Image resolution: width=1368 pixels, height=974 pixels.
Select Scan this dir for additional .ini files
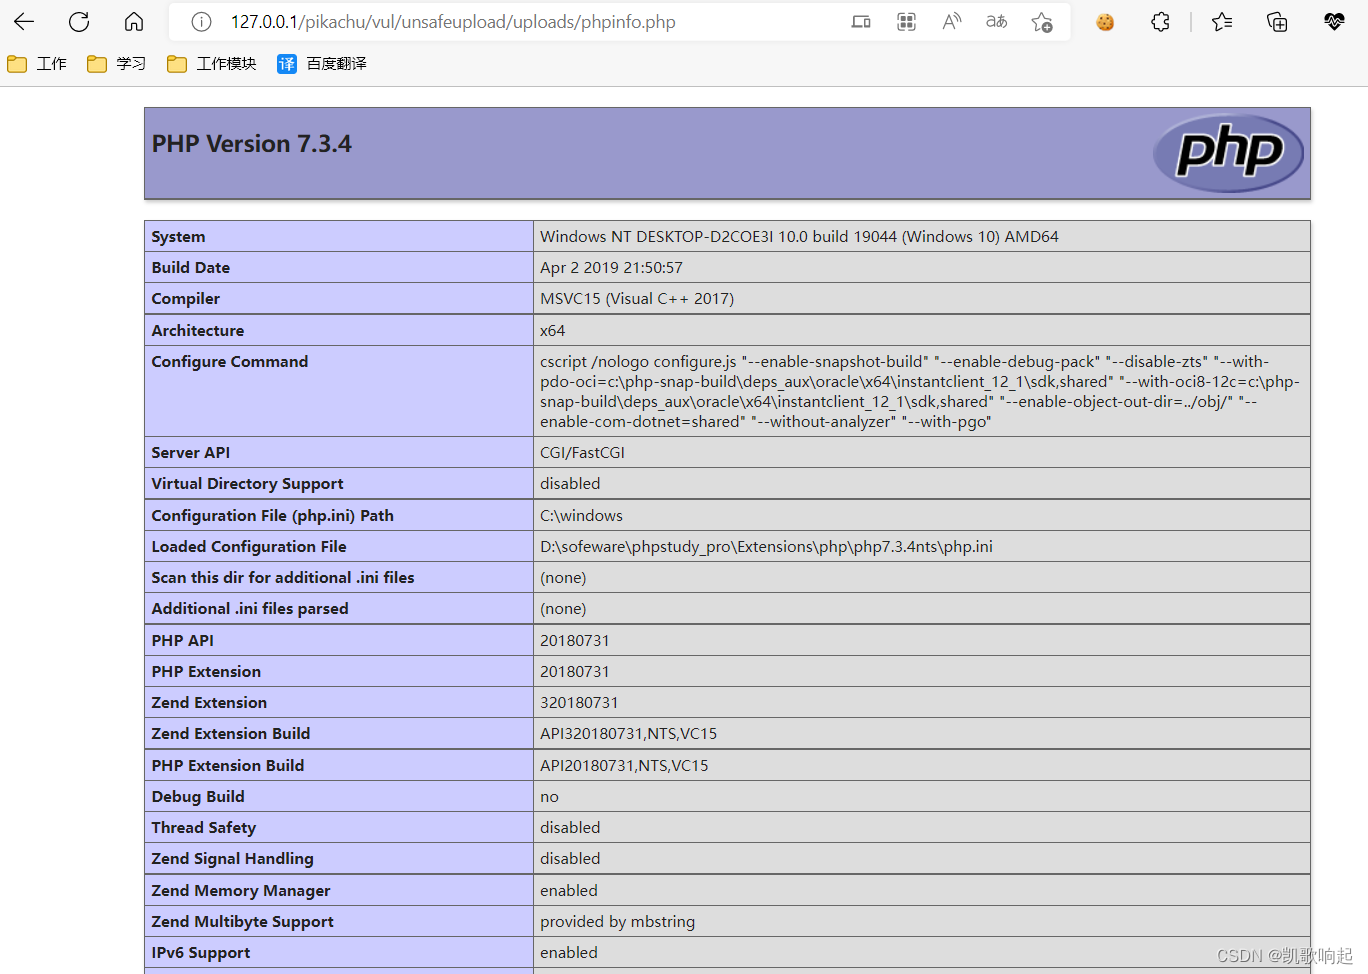[283, 578]
